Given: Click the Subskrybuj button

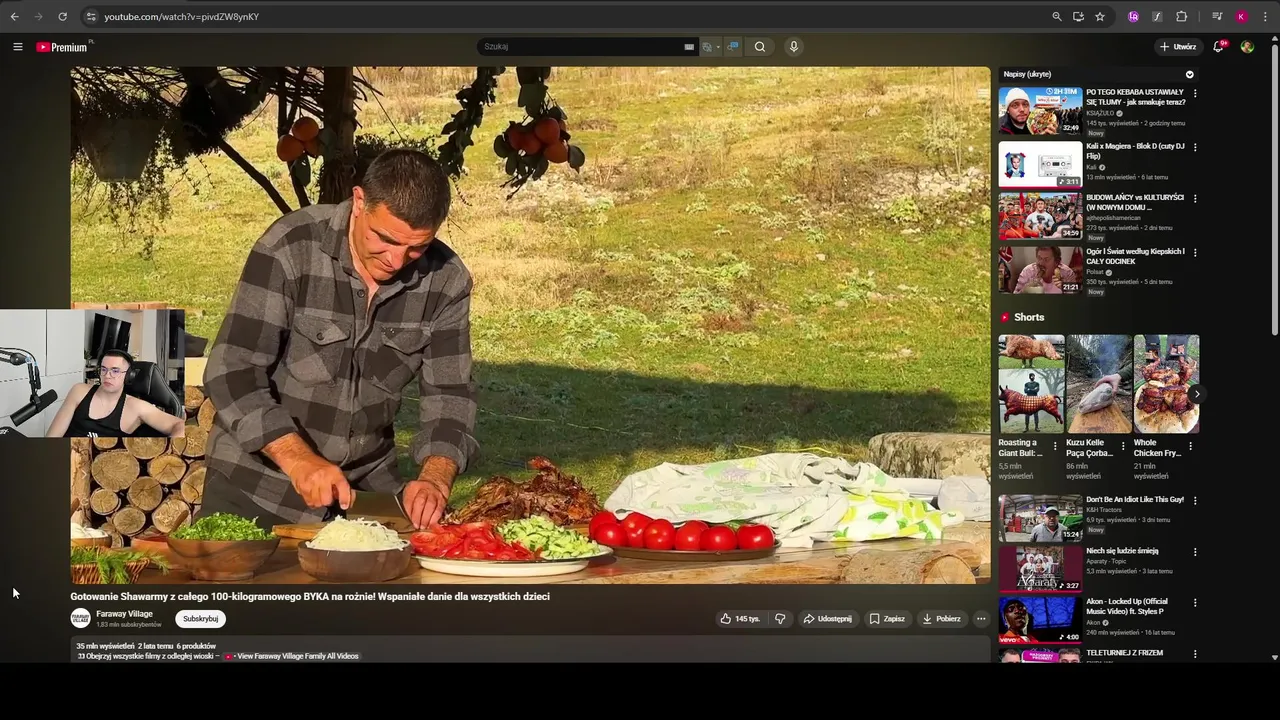Looking at the screenshot, I should pos(200,619).
